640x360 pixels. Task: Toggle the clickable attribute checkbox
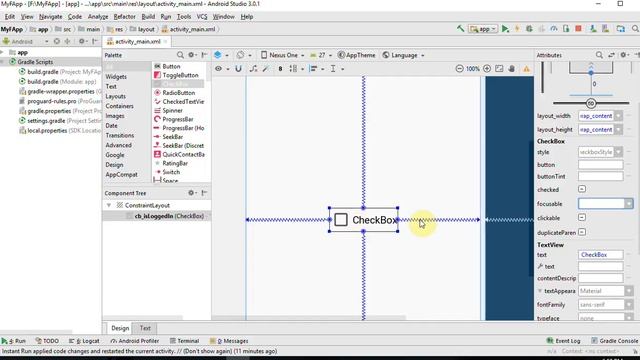pos(582,218)
